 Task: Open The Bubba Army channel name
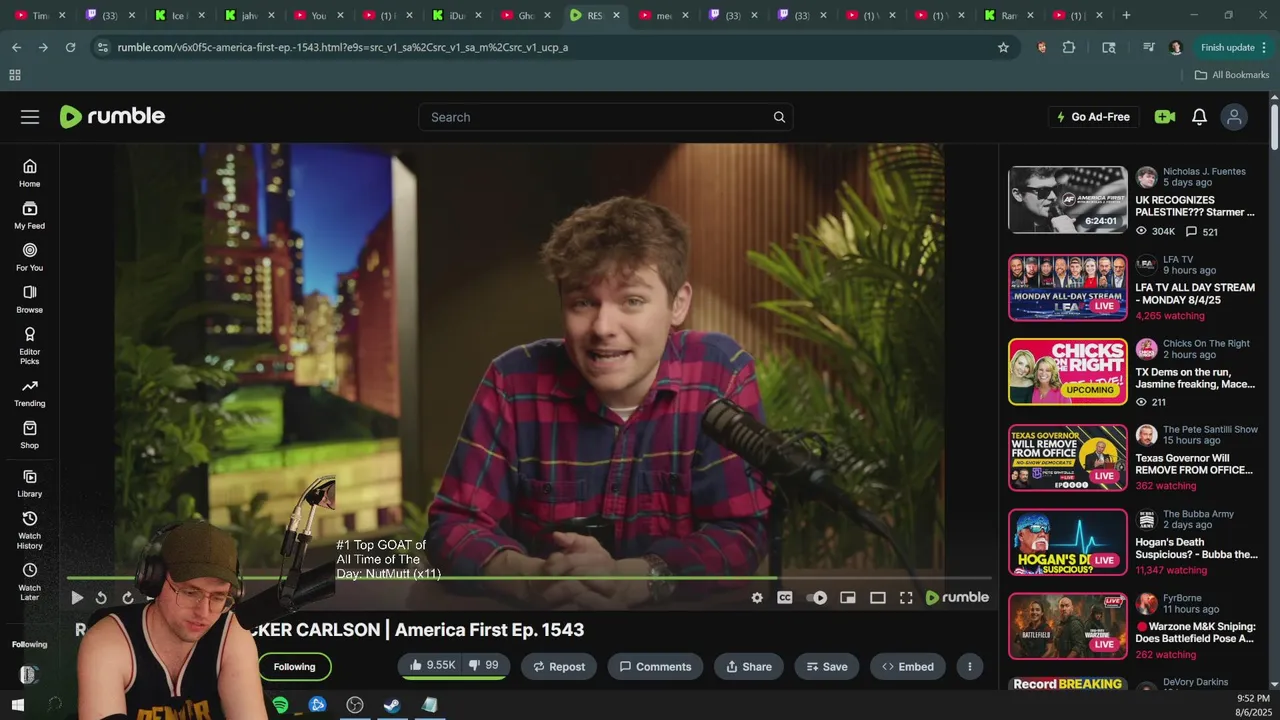[1198, 514]
